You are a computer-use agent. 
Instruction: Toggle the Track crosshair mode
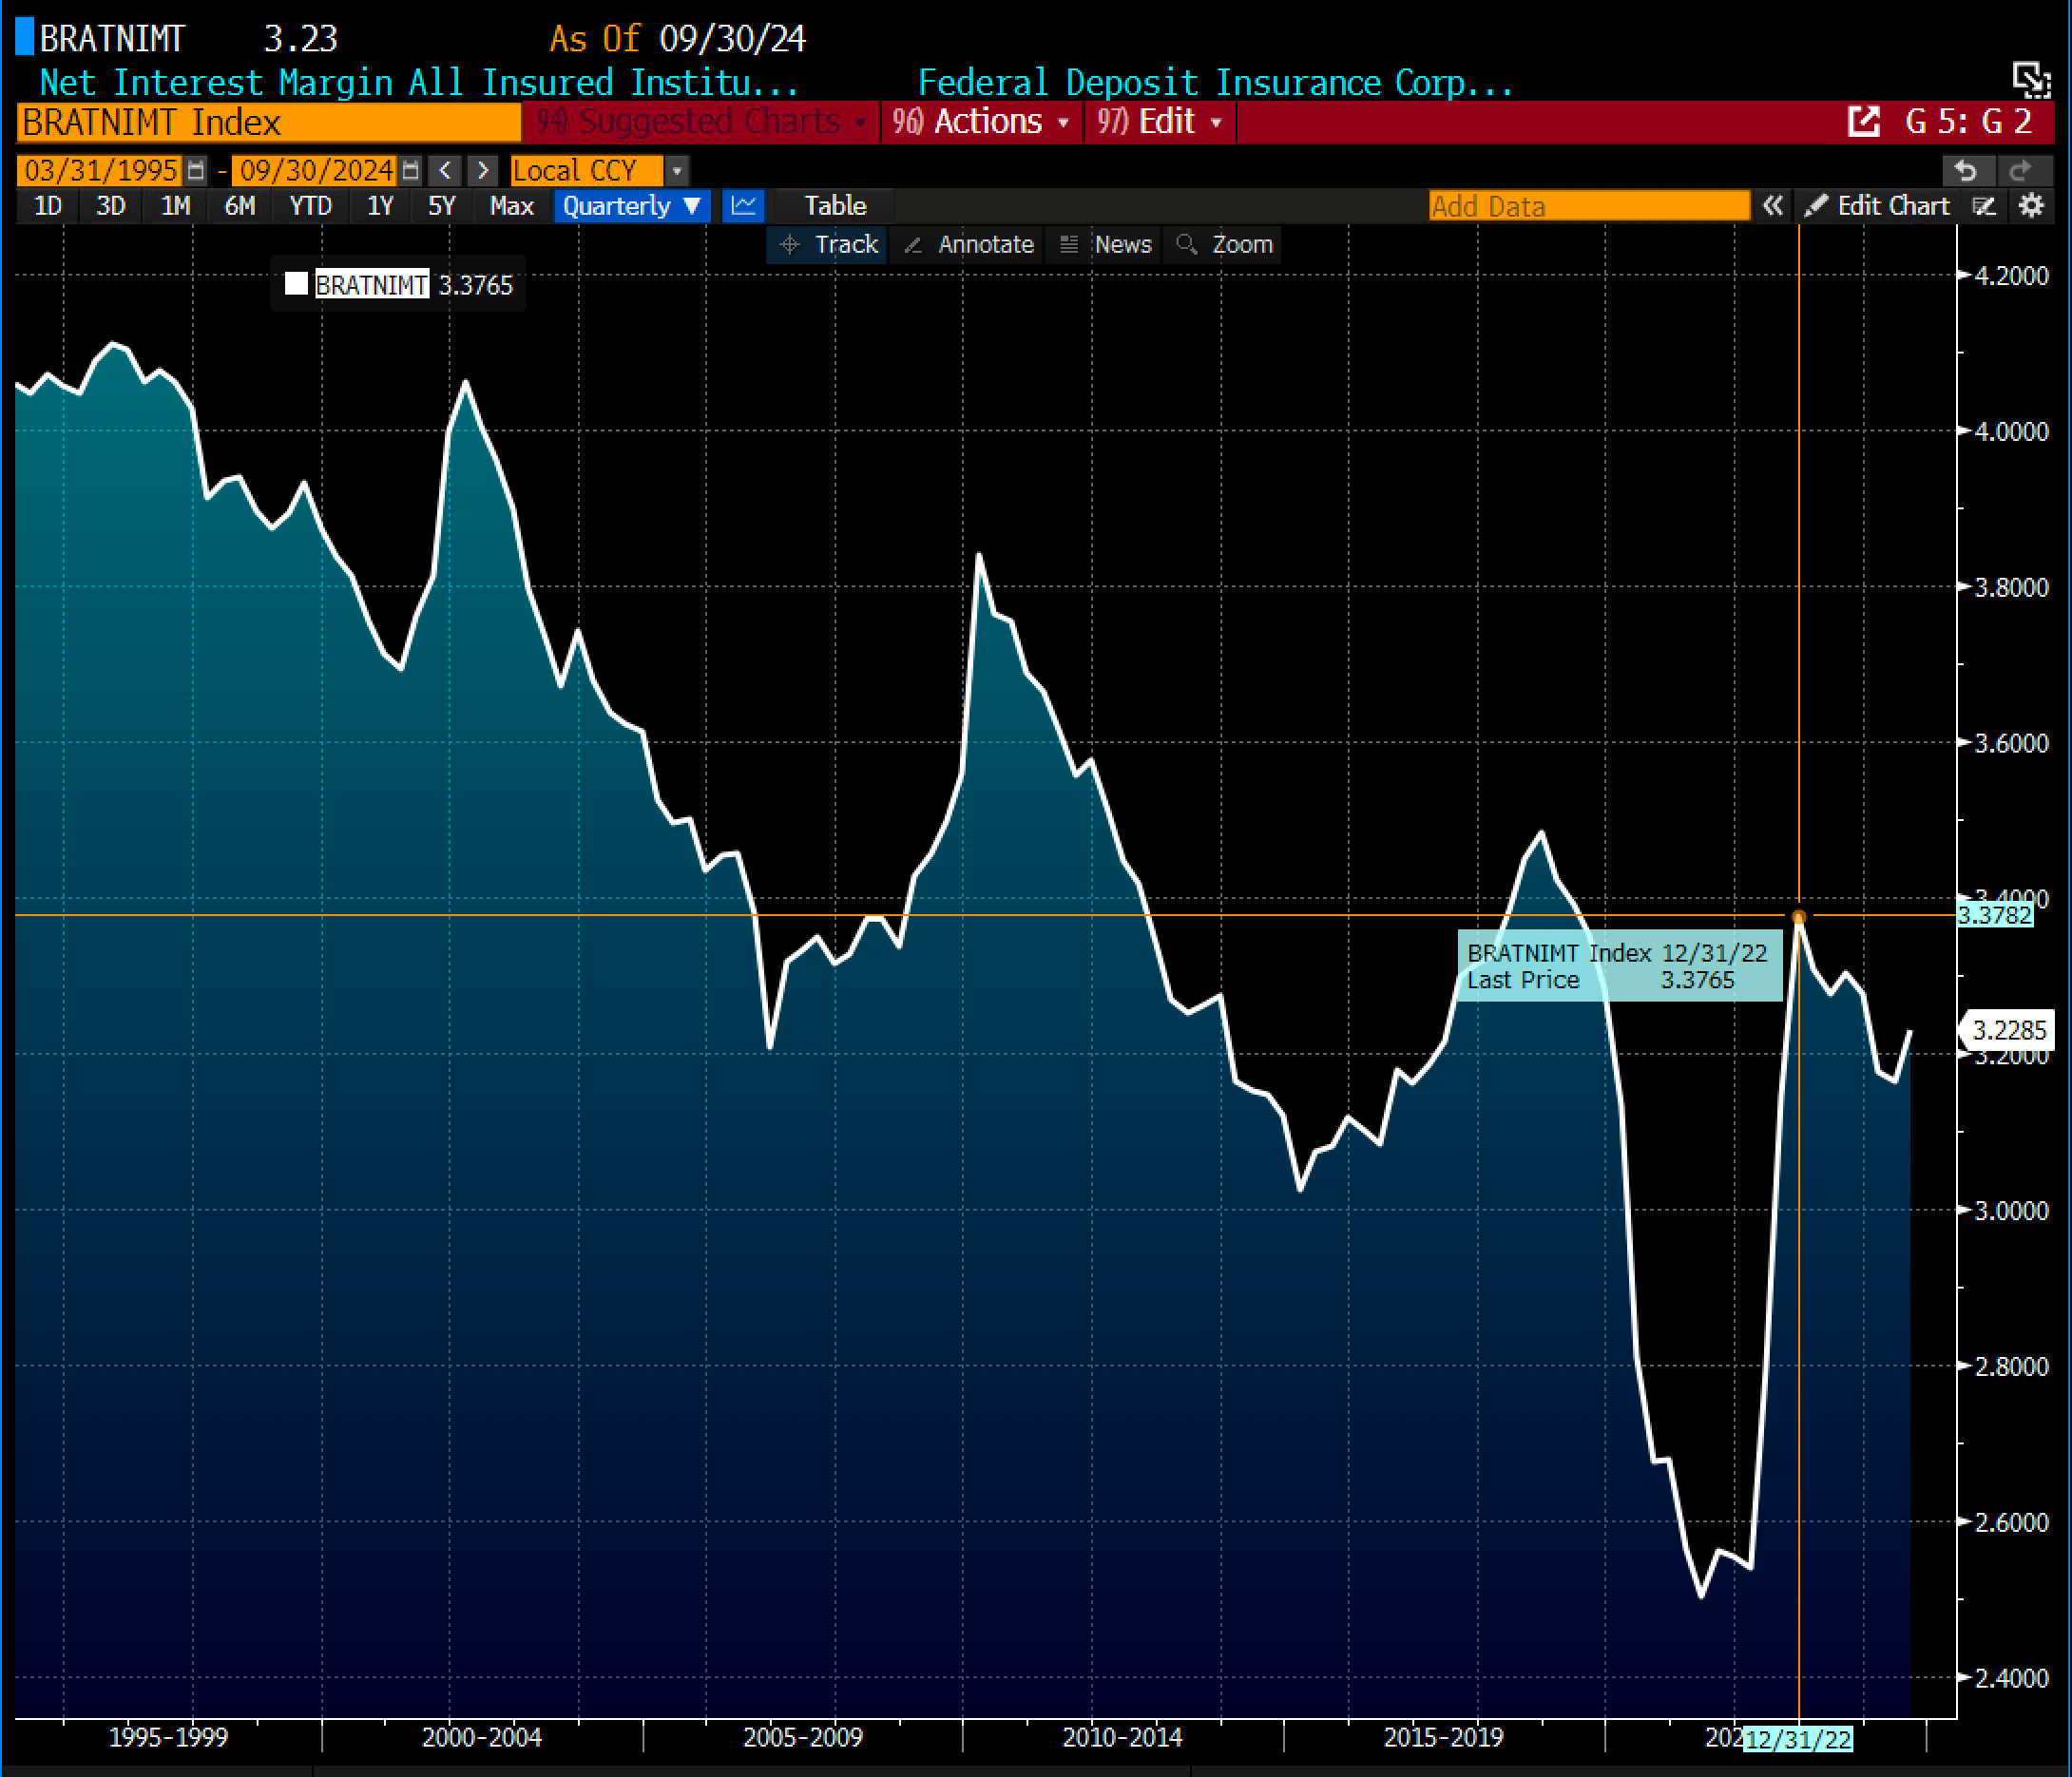829,245
